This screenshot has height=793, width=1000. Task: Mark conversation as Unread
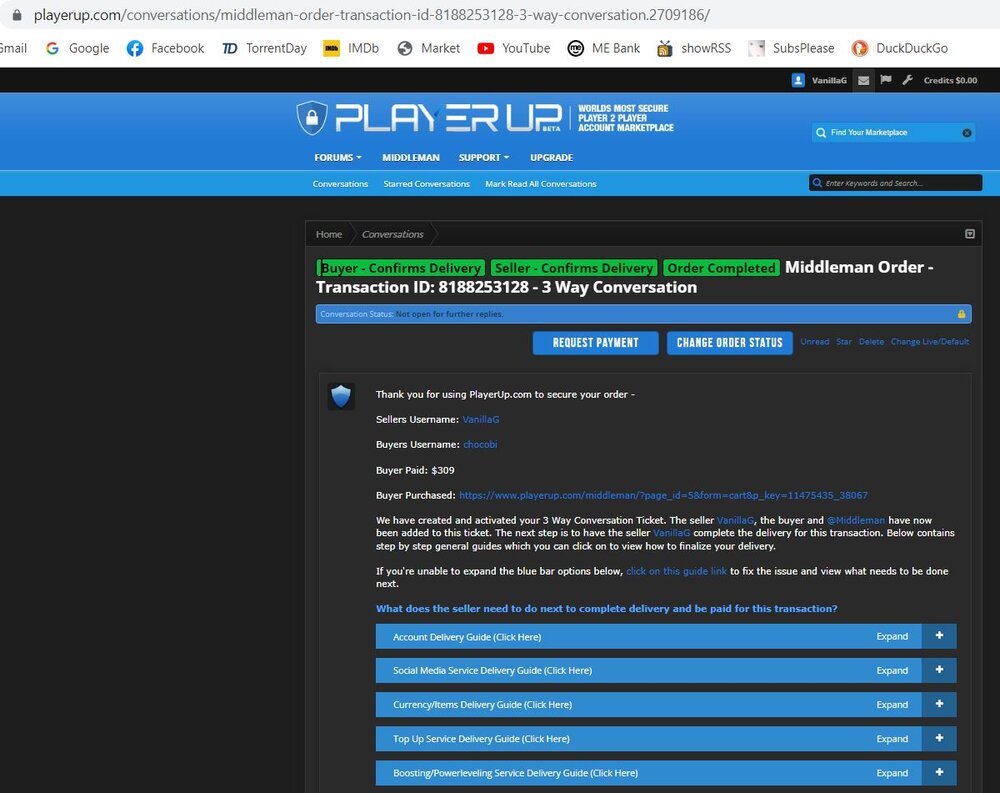coord(814,342)
